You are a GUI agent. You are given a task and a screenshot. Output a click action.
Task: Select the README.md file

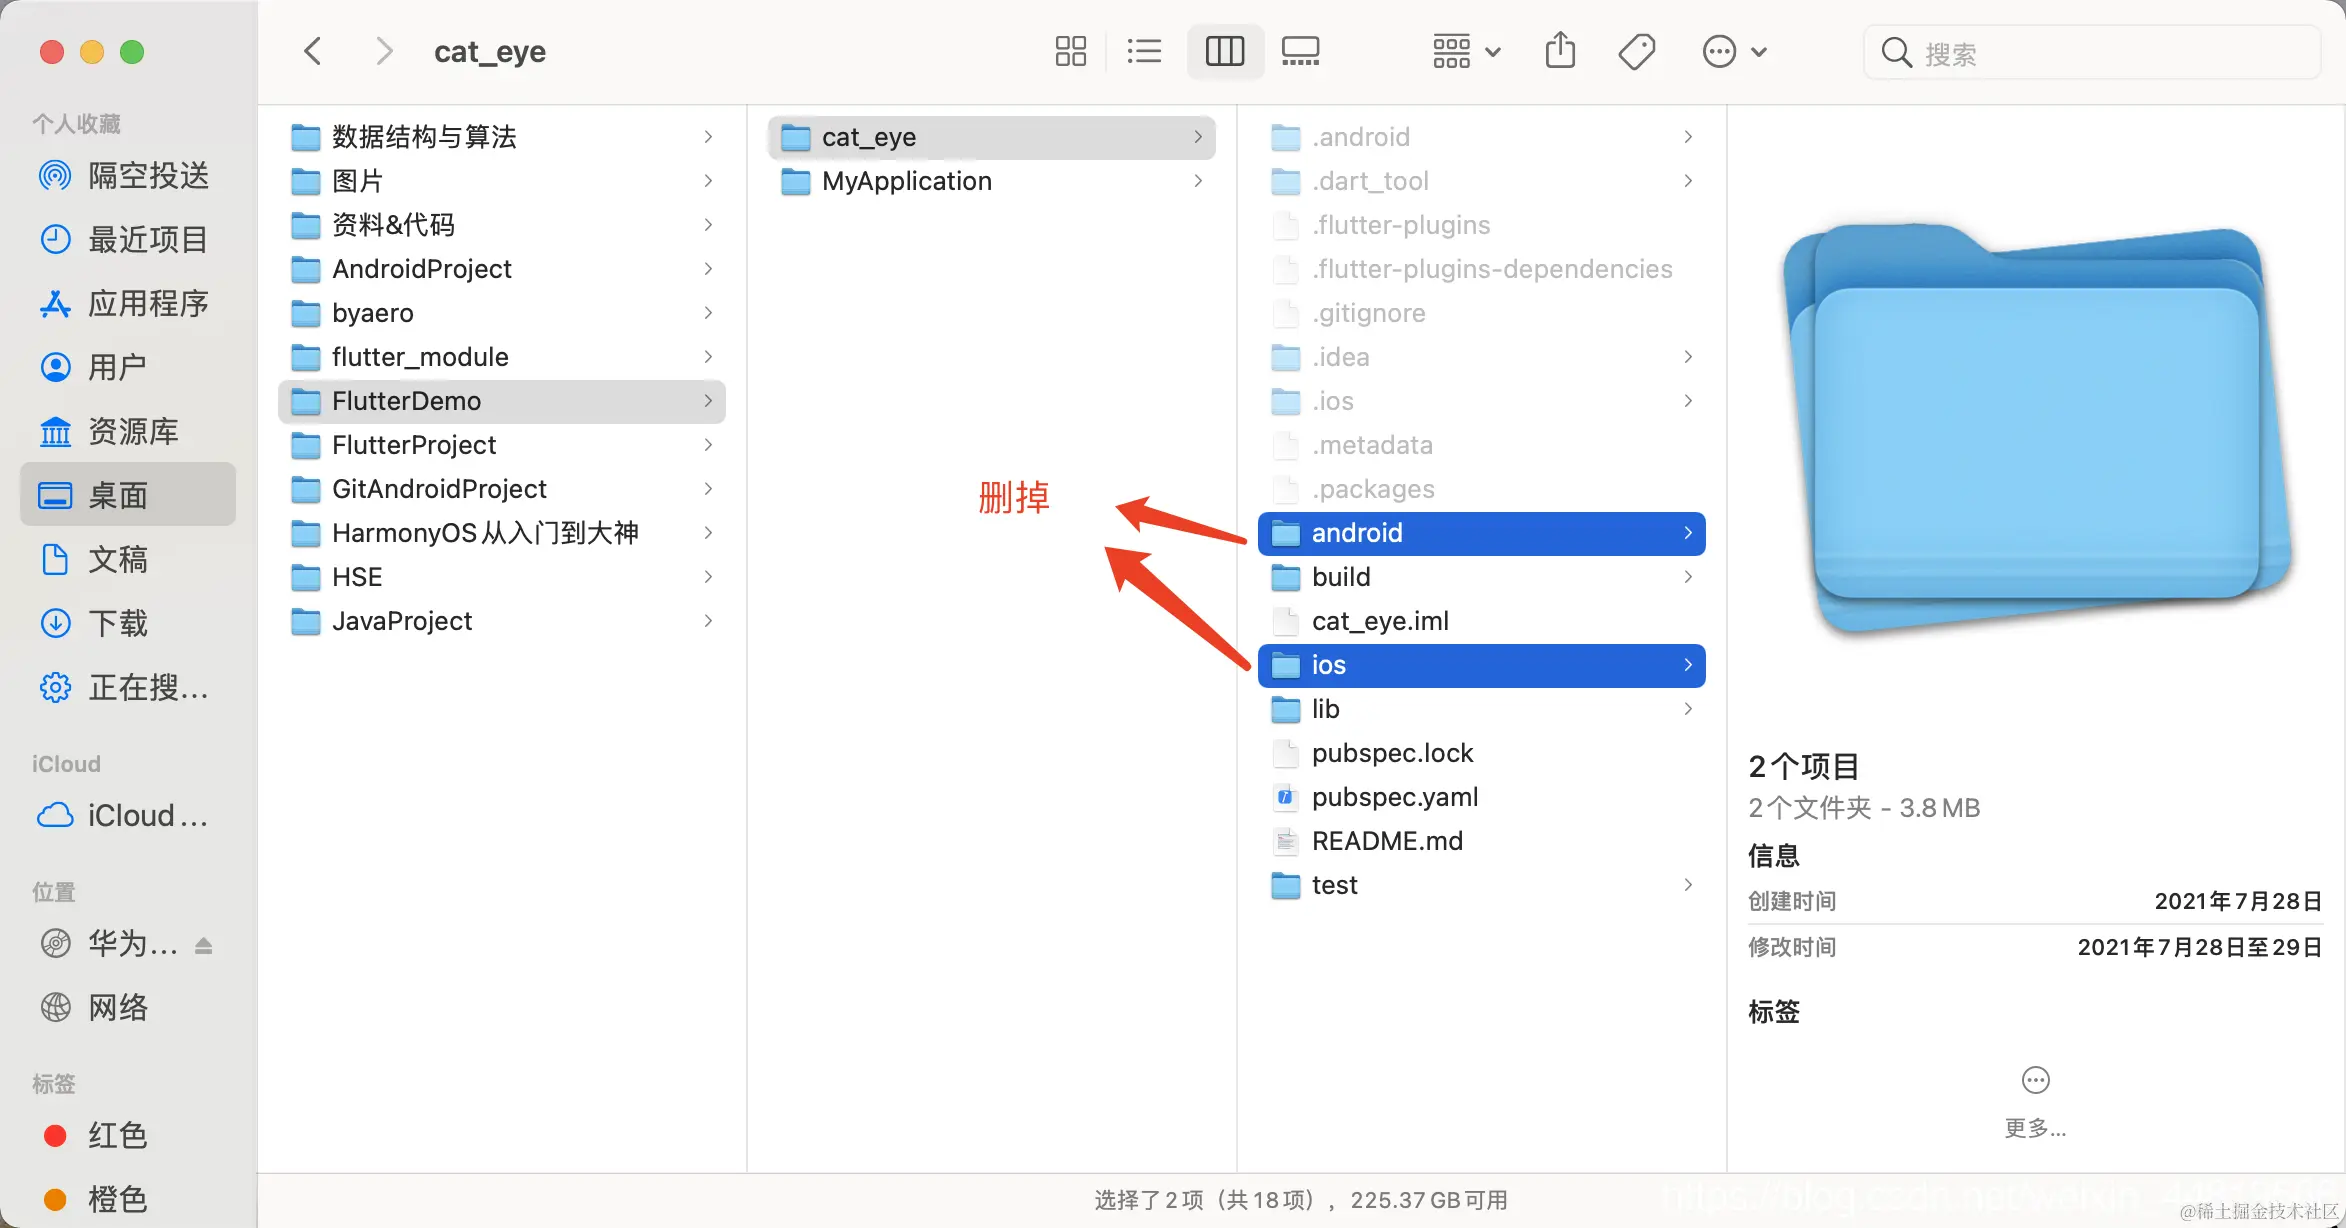[x=1387, y=841]
